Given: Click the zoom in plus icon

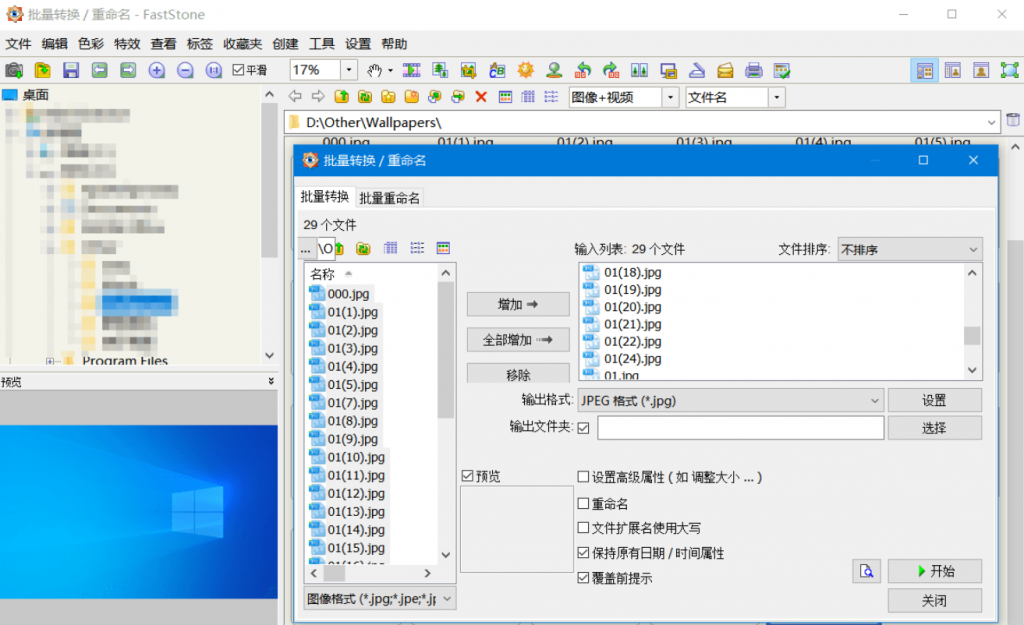Looking at the screenshot, I should [157, 70].
